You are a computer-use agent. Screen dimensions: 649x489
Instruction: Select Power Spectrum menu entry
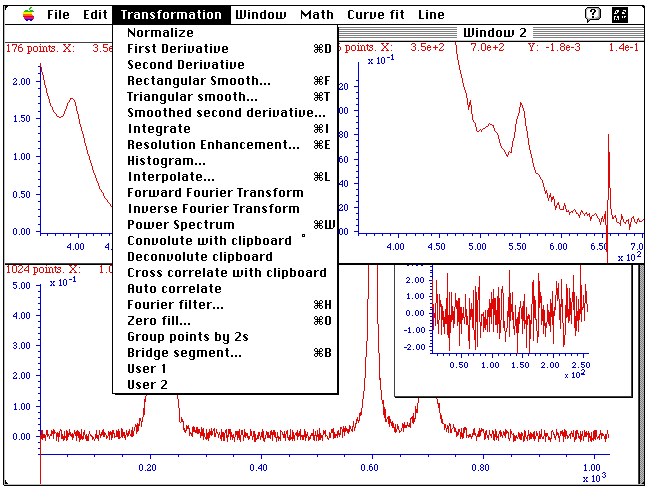[180, 225]
